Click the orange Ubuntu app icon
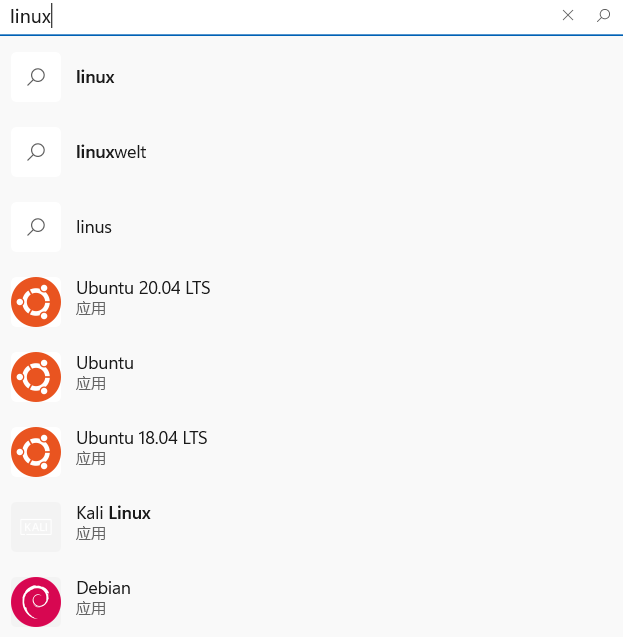623x637 pixels. (36, 377)
